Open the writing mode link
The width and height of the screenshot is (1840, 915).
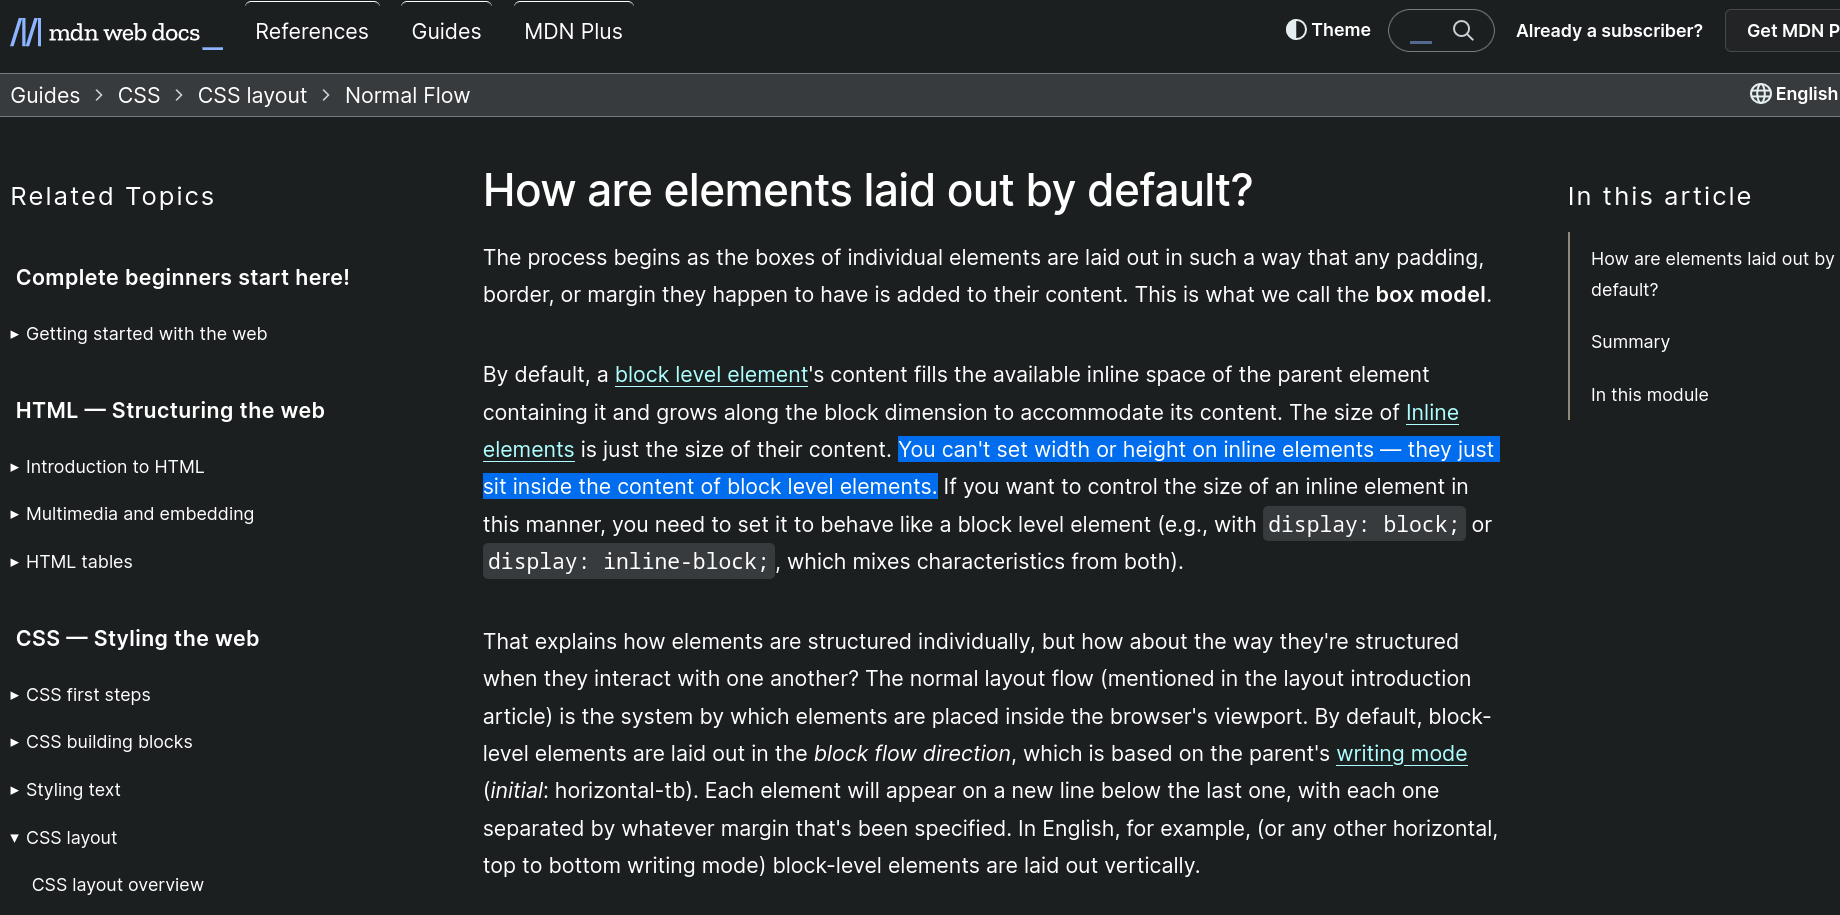click(x=1401, y=753)
